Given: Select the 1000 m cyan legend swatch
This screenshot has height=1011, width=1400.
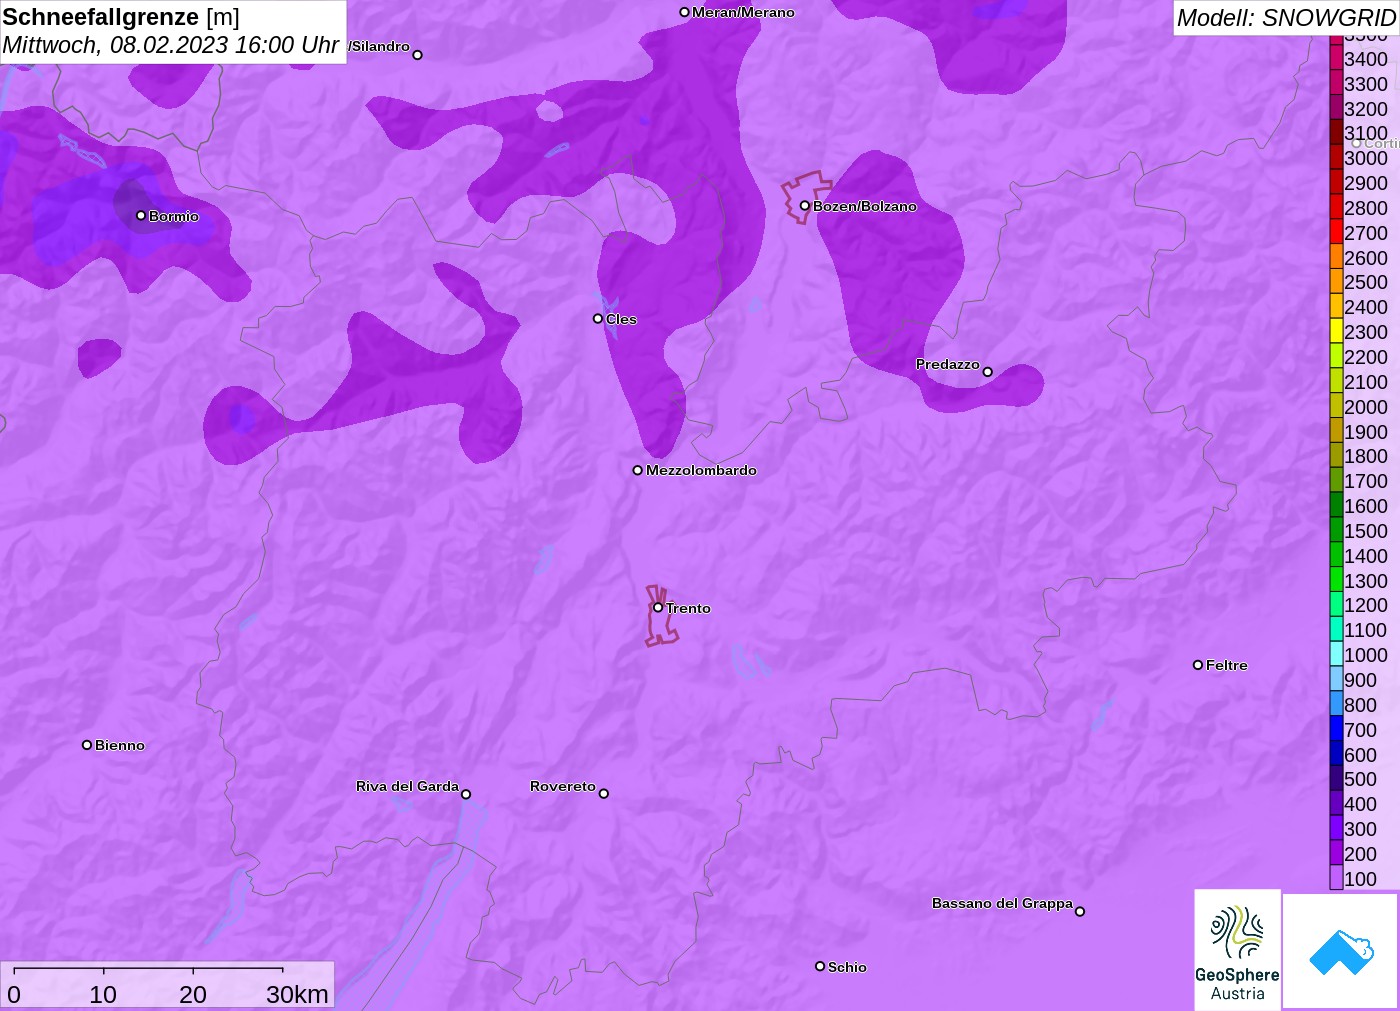Looking at the screenshot, I should 1336,654.
